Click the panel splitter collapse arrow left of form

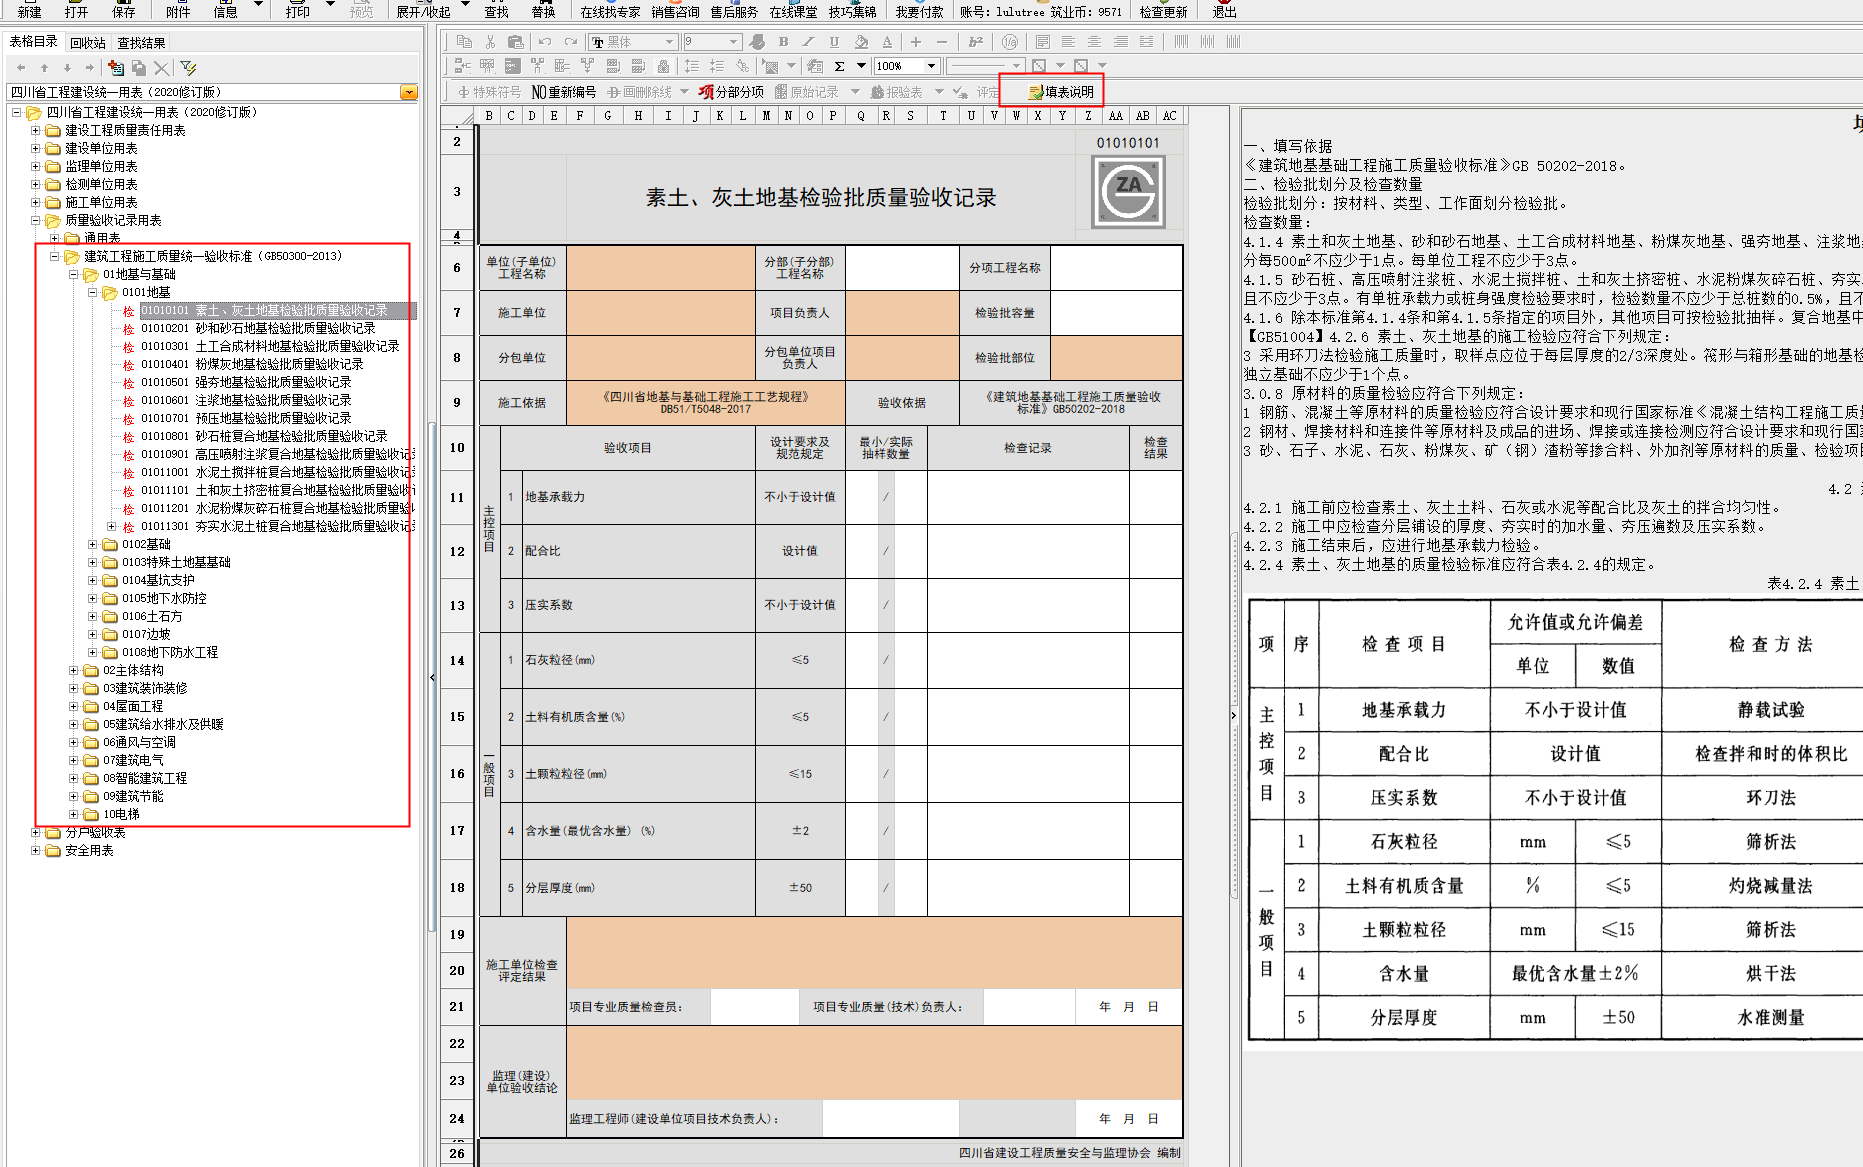(432, 678)
